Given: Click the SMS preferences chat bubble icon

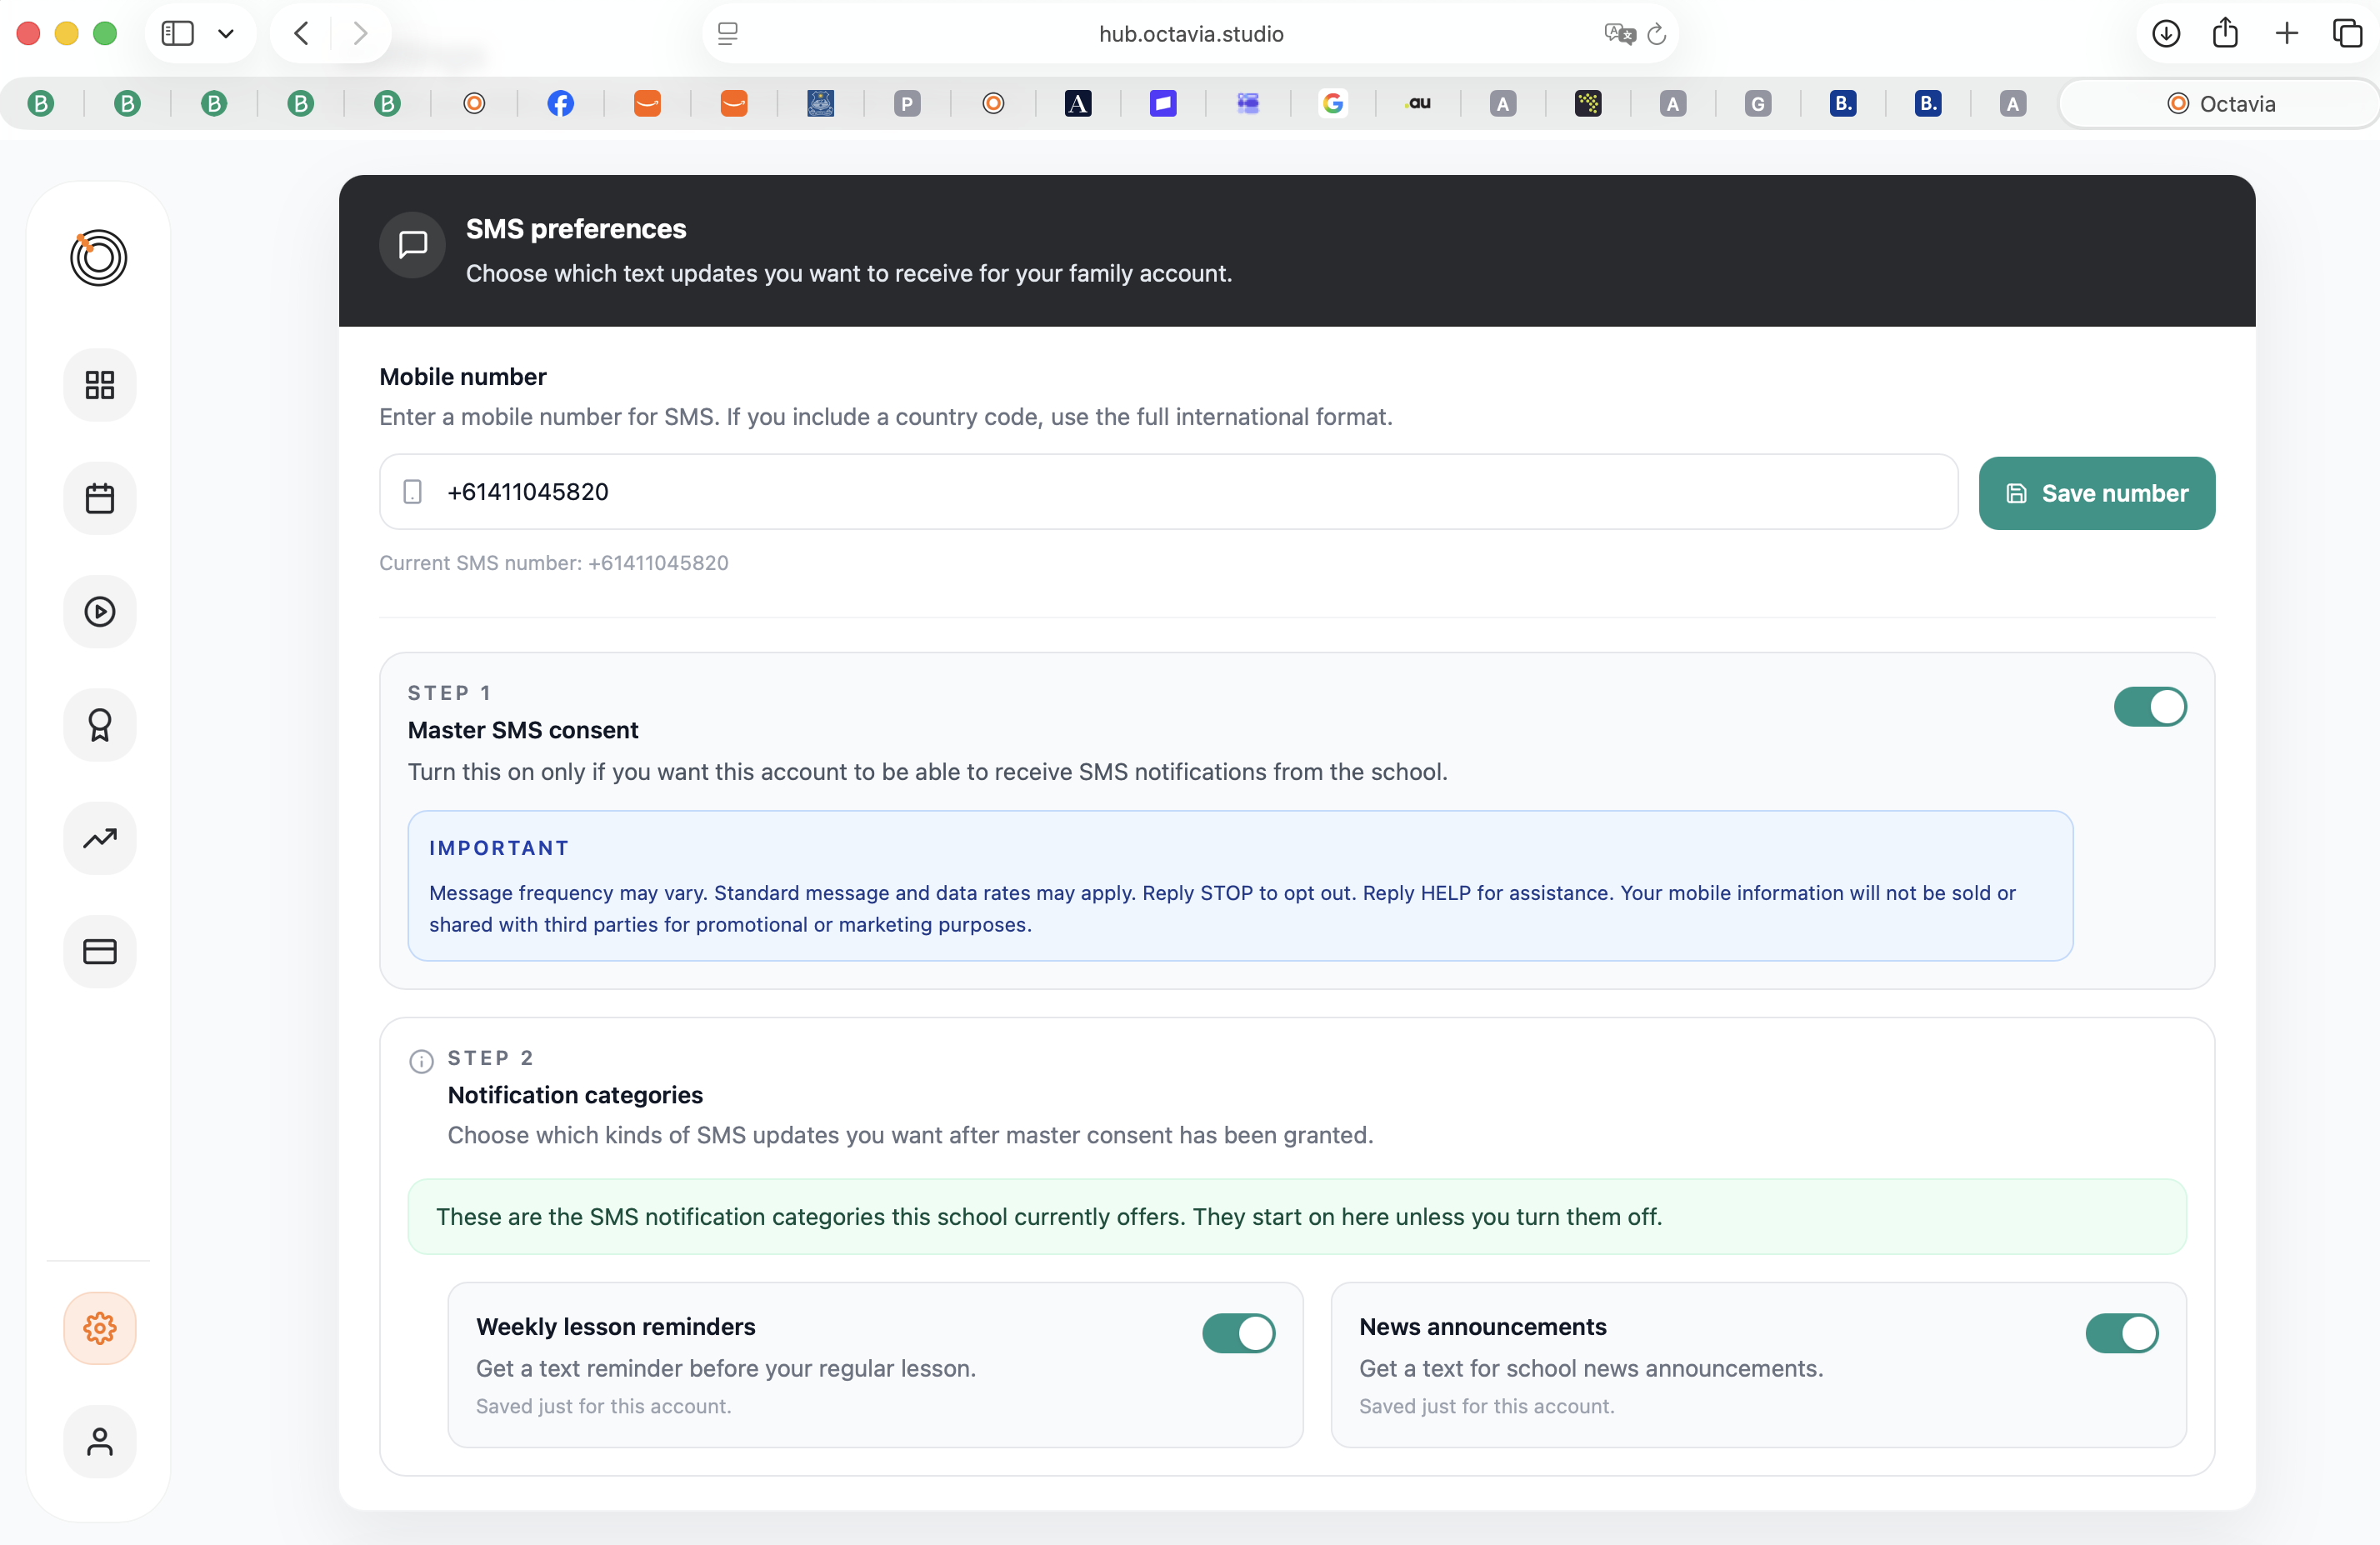Looking at the screenshot, I should 412,245.
